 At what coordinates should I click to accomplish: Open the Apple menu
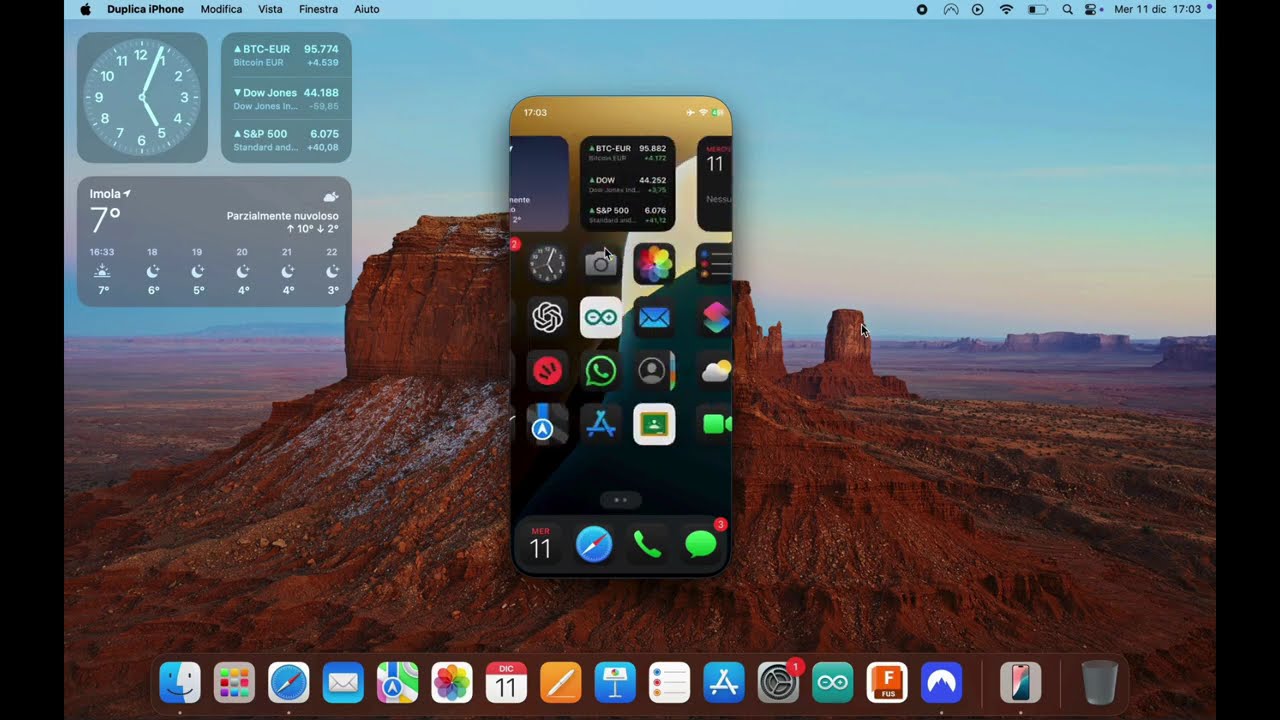pos(85,9)
